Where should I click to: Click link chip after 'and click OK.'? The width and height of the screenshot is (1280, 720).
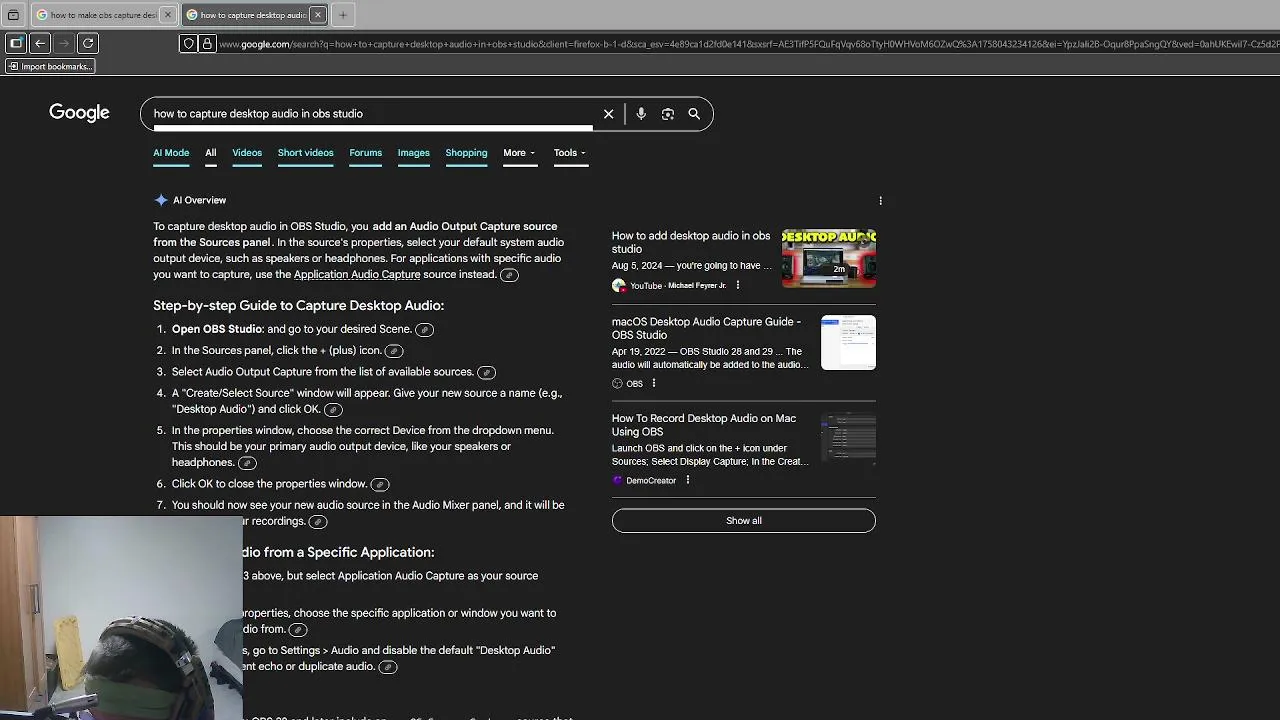pyautogui.click(x=333, y=410)
